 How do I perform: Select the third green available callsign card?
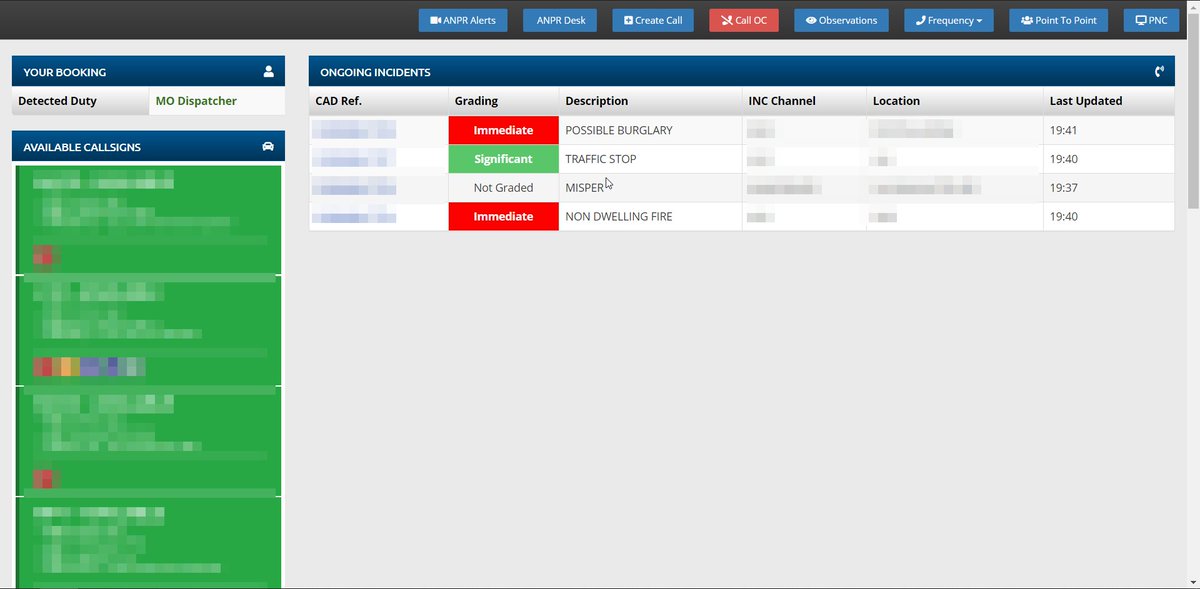[148, 442]
